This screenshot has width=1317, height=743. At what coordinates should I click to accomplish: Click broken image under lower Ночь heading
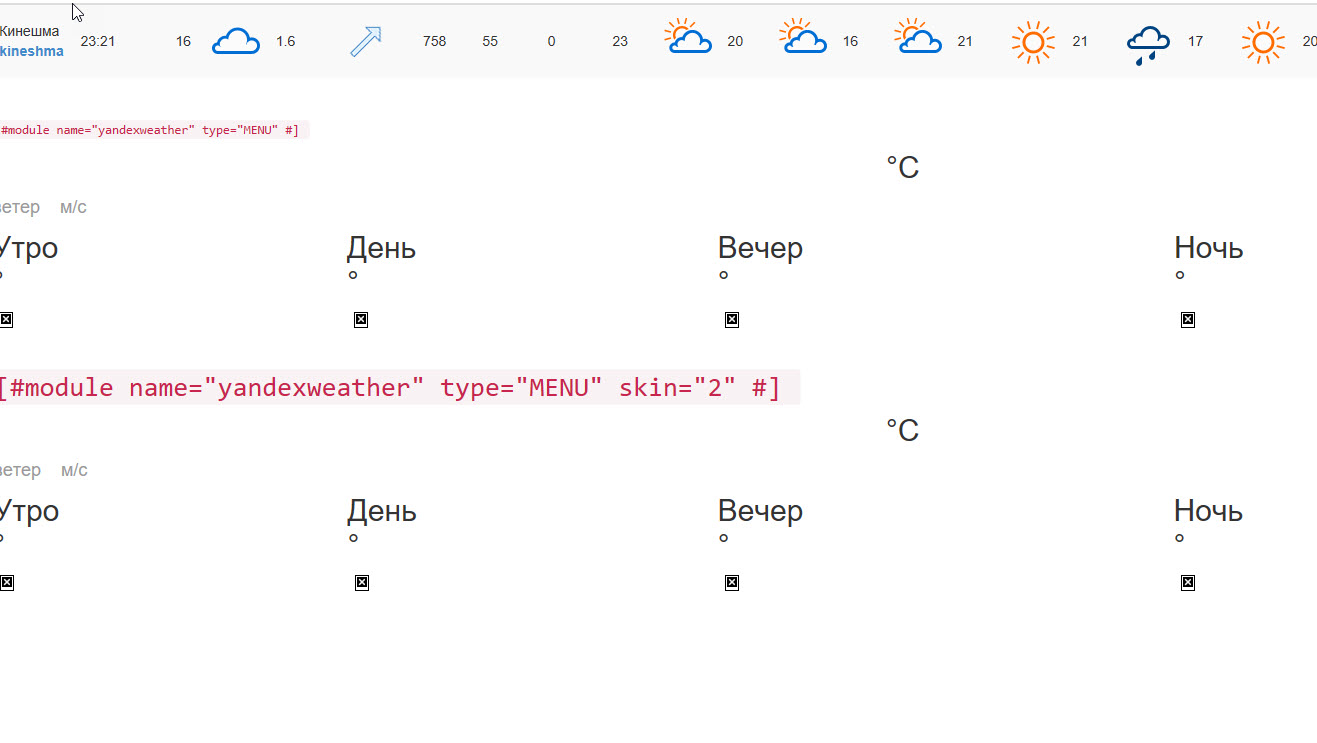[1188, 583]
